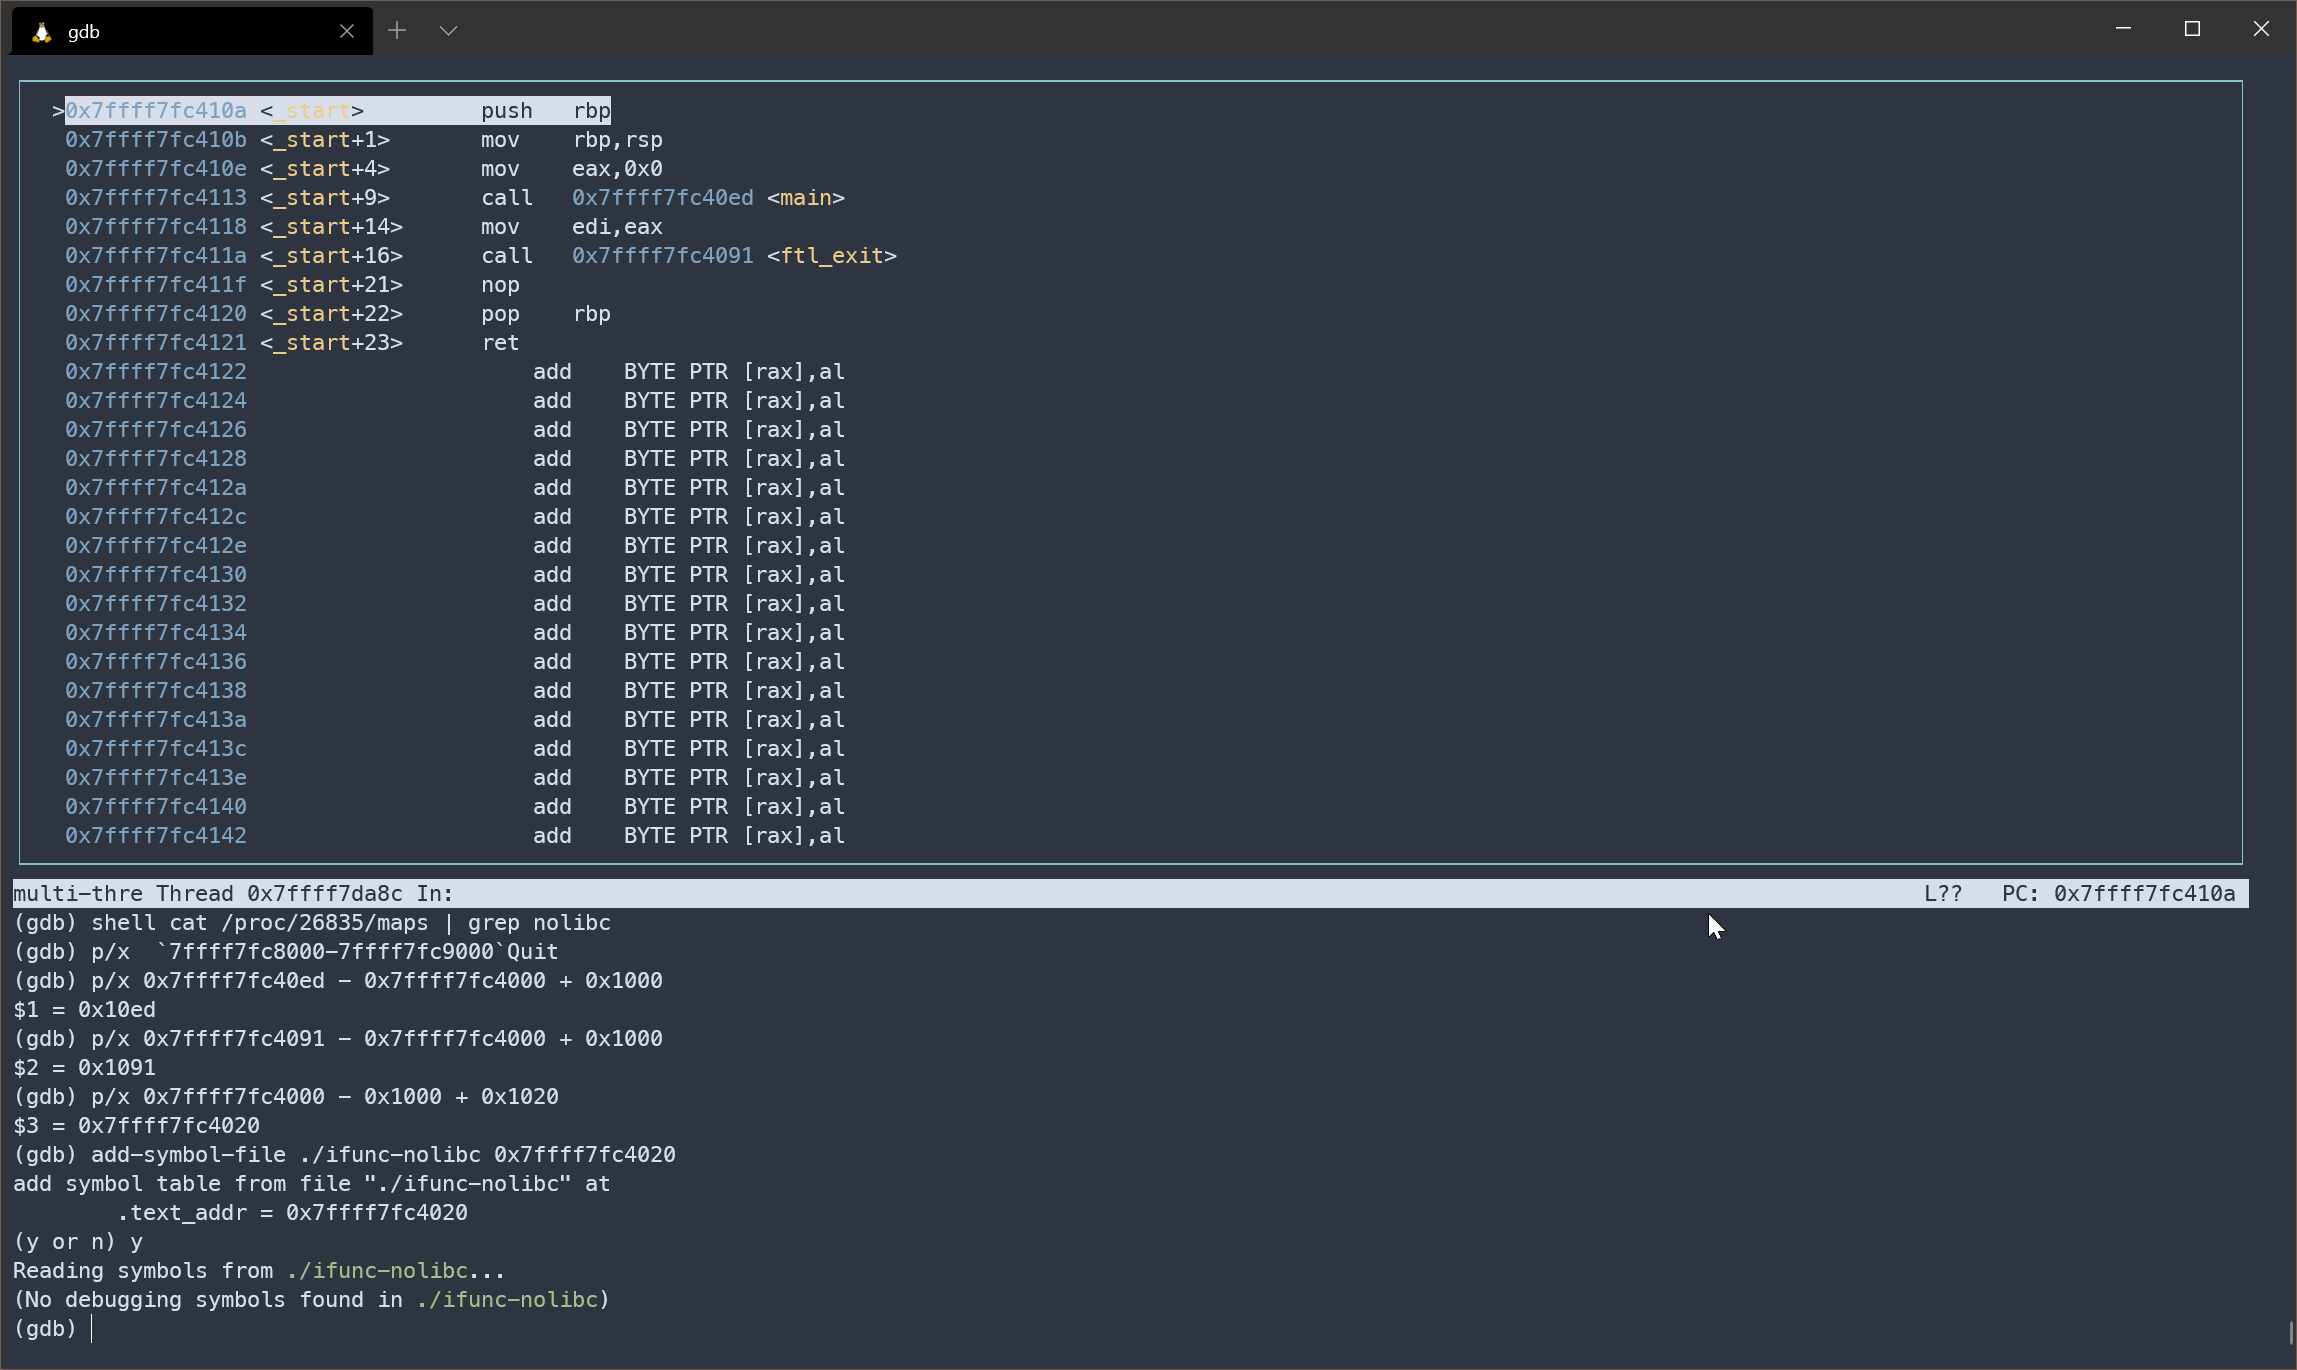Viewport: 2297px width, 1370px height.
Task: Click the call to main address 0x7ffff7fc40ed
Action: pos(662,198)
